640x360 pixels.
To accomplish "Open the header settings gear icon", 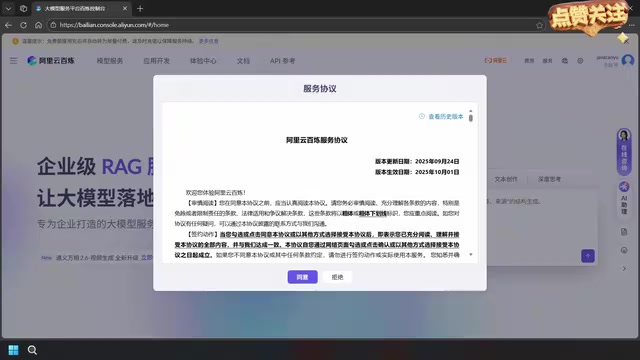I will (580, 60).
